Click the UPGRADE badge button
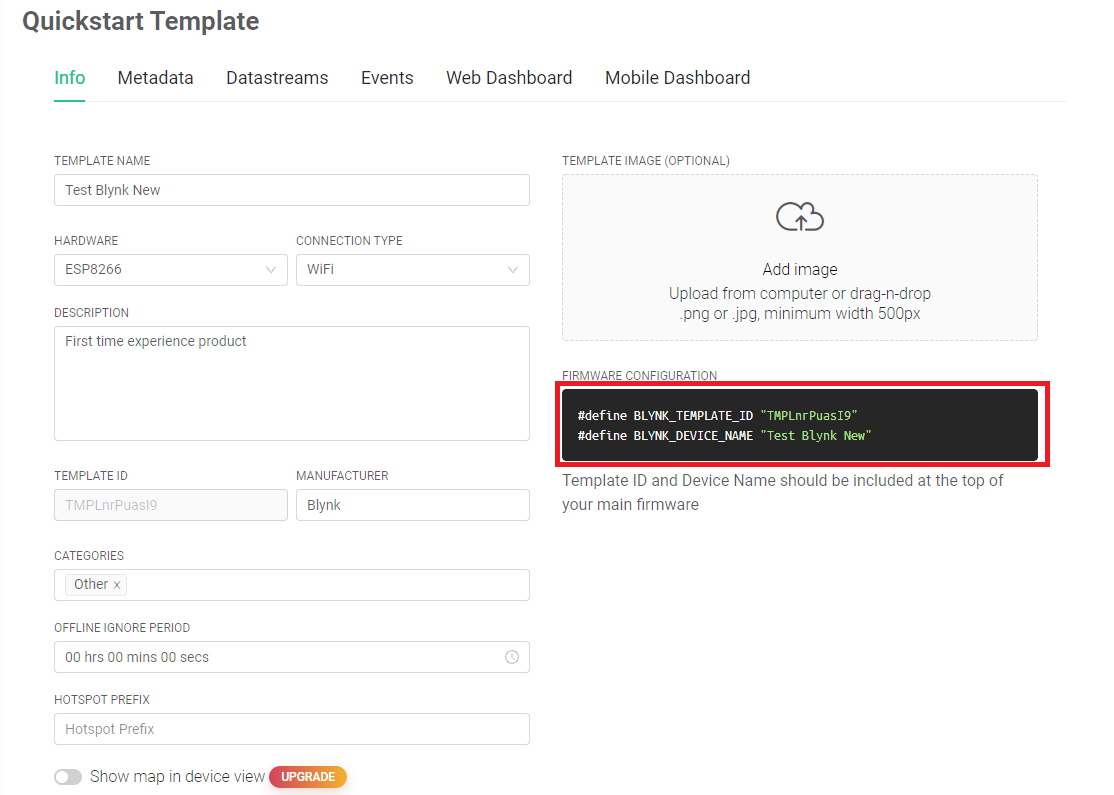The width and height of the screenshot is (1114, 795). [308, 777]
